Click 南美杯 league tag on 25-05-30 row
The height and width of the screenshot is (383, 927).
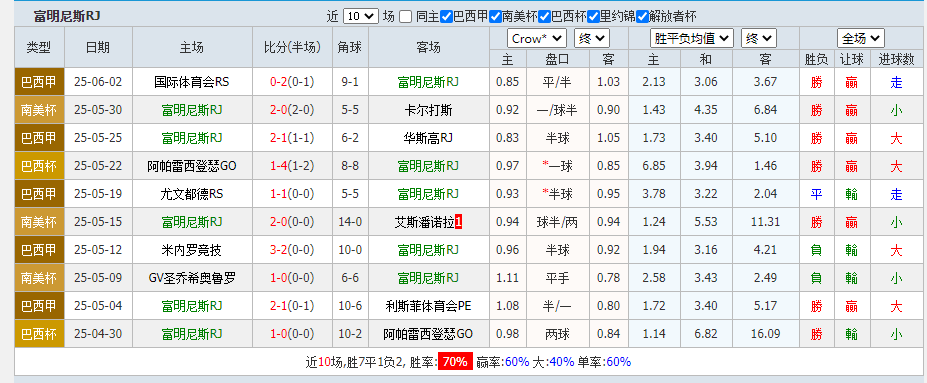39,110
